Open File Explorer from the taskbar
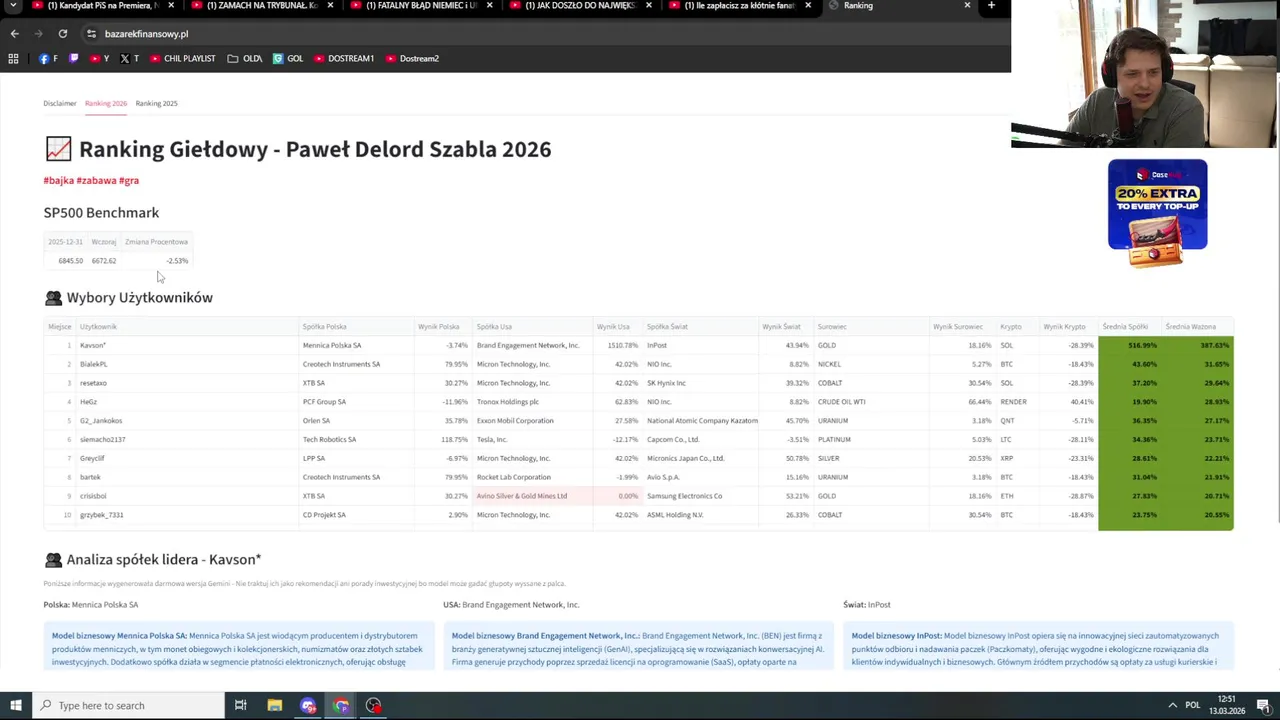 [275, 706]
